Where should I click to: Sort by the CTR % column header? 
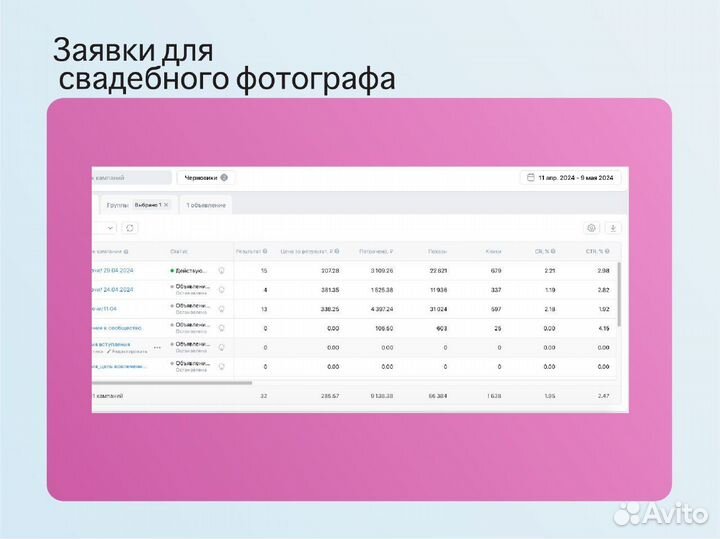[595, 252]
